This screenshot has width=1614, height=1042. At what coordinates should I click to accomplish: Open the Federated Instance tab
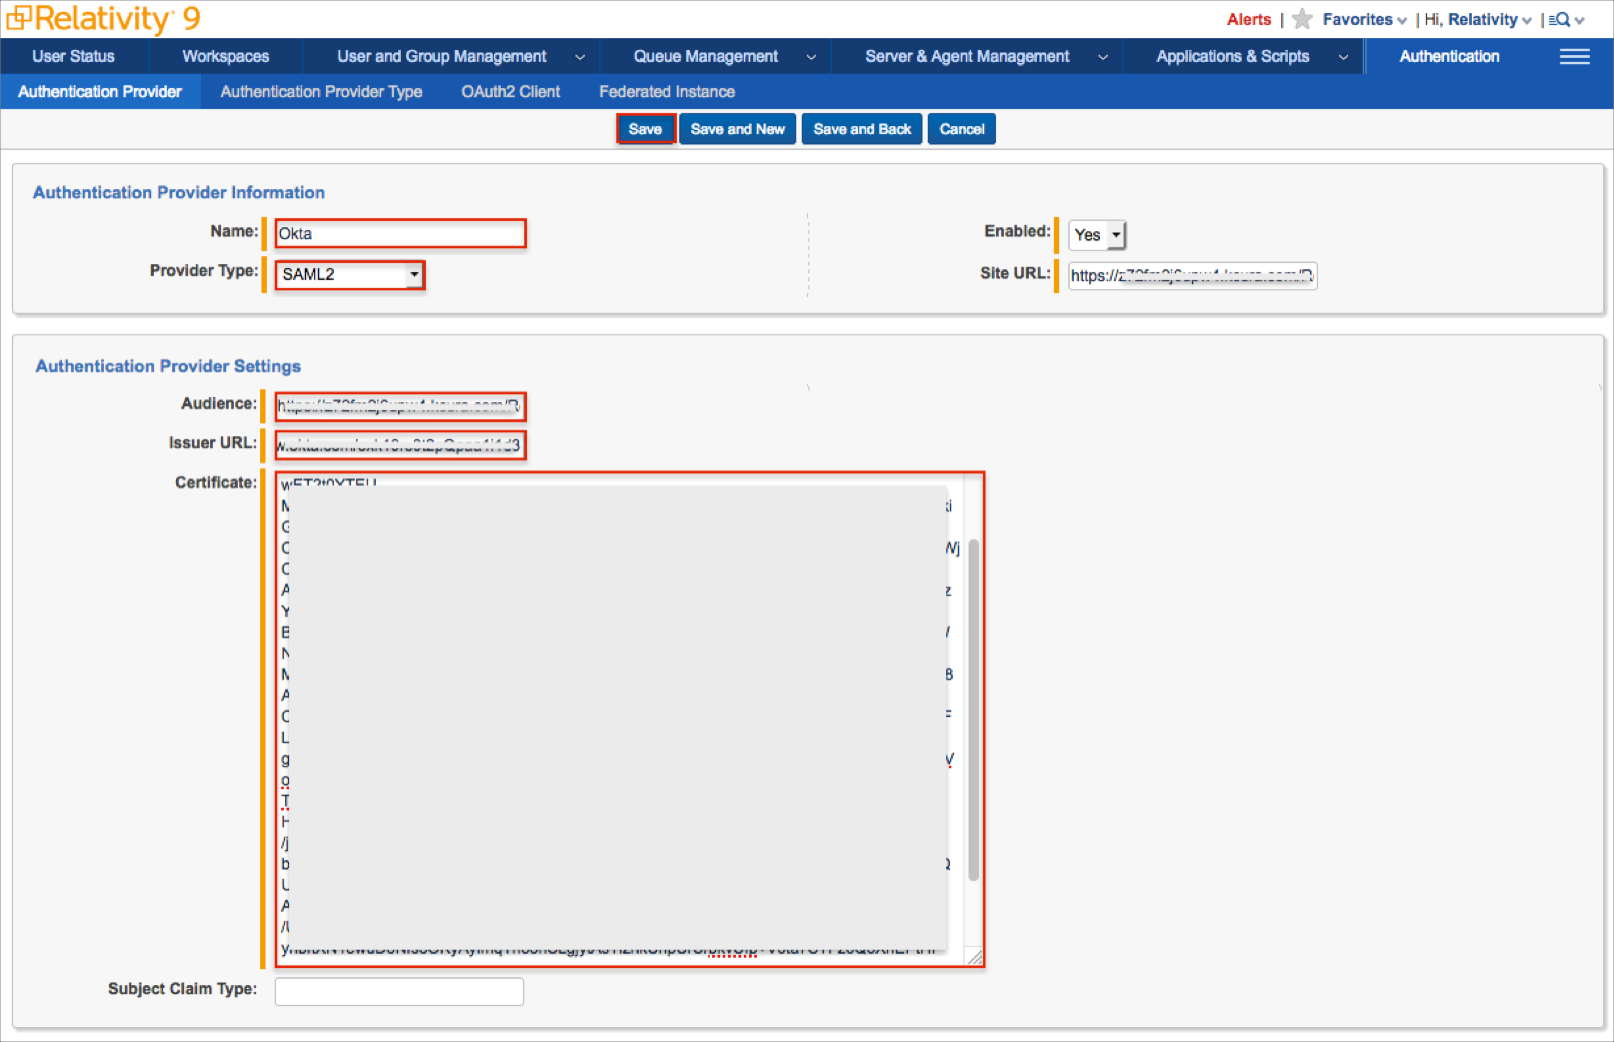[x=666, y=92]
